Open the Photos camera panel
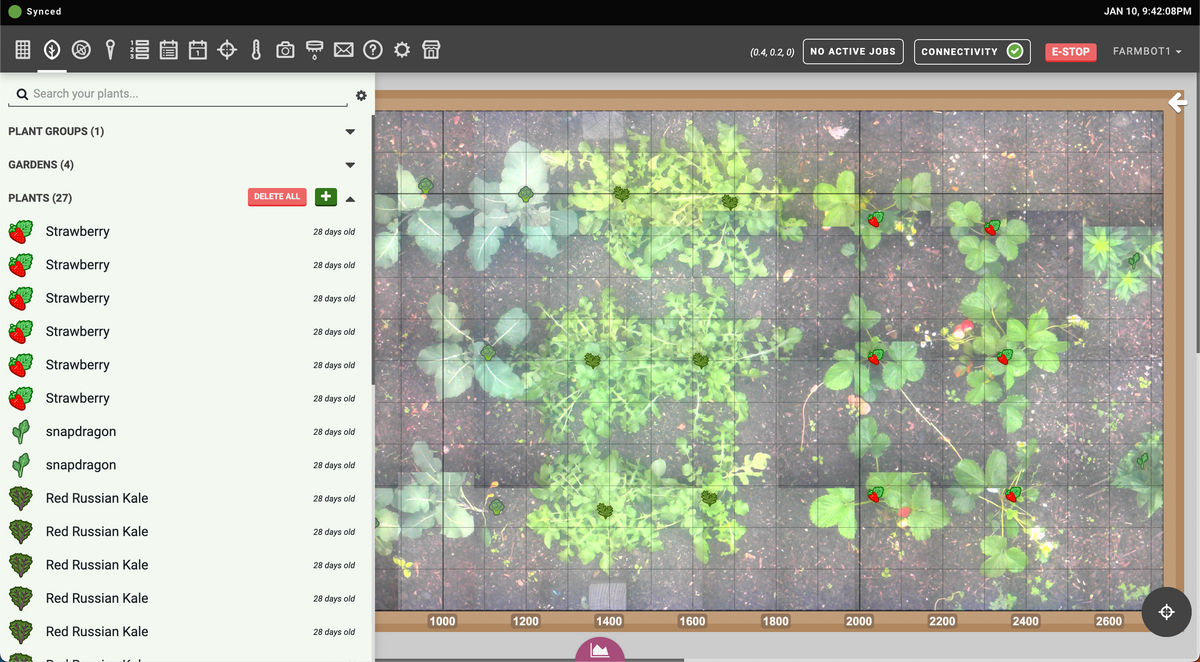The width and height of the screenshot is (1200, 662). (x=284, y=48)
